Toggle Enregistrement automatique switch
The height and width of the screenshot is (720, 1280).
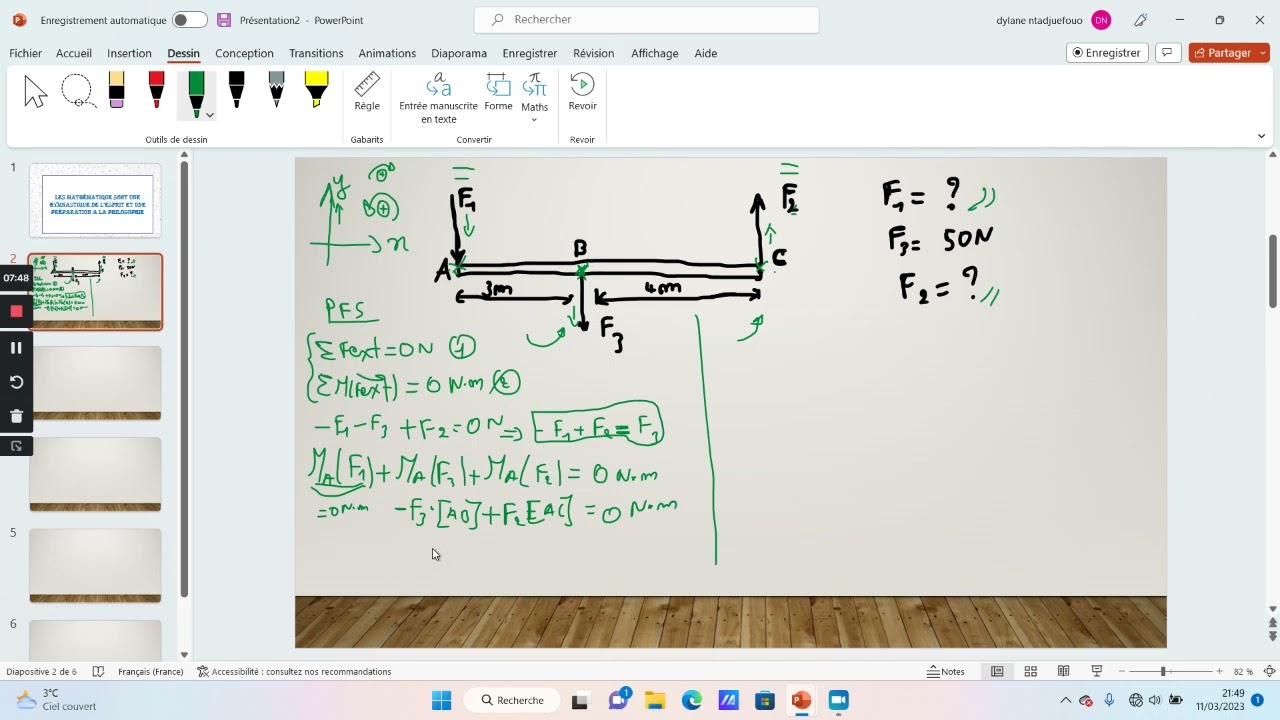point(189,20)
